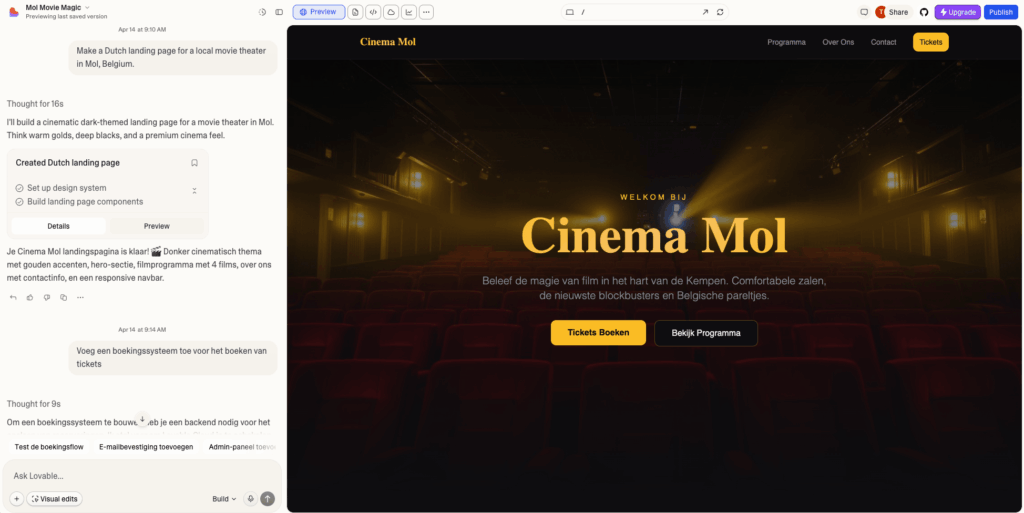
Task: Open the Build mode dropdown
Action: pos(224,499)
